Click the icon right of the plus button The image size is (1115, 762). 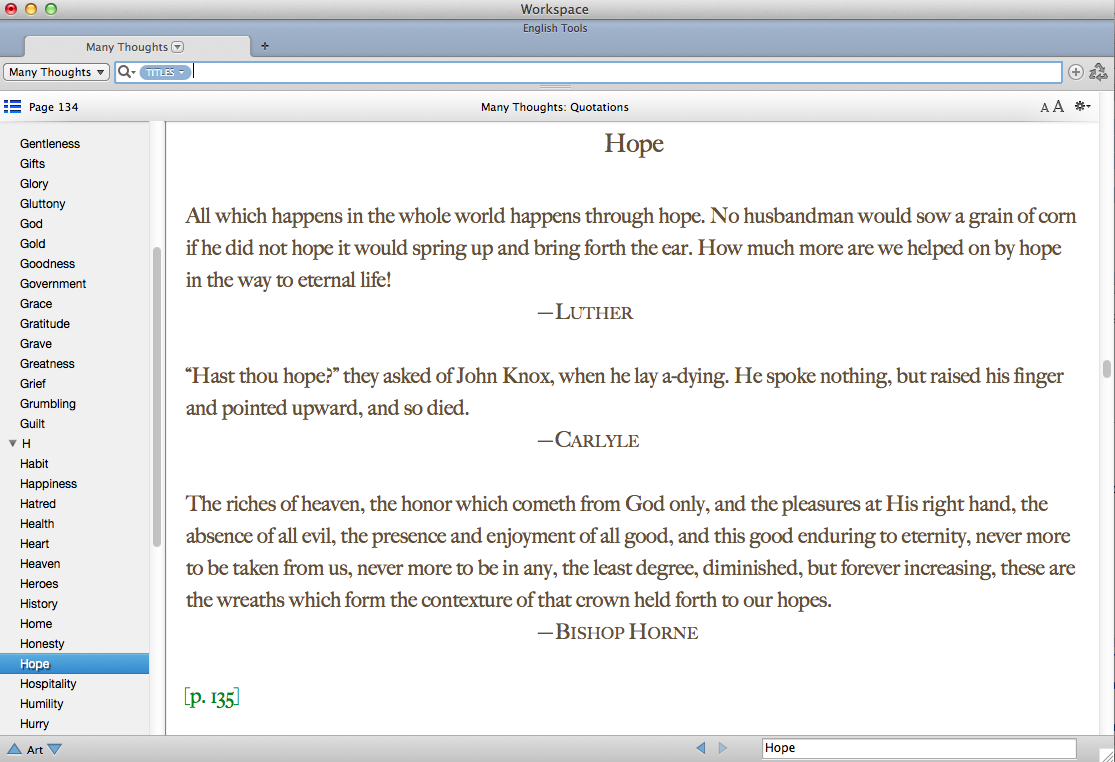(1098, 72)
